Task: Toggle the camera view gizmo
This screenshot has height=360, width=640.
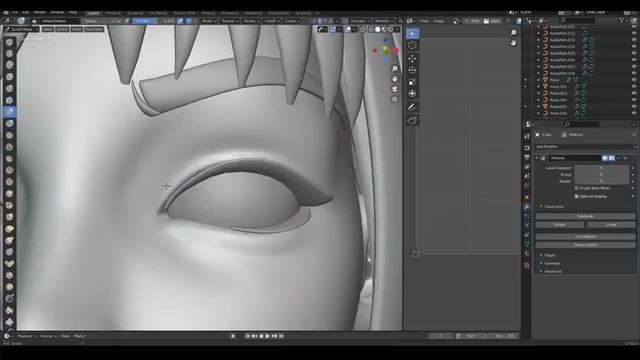Action: click(395, 89)
